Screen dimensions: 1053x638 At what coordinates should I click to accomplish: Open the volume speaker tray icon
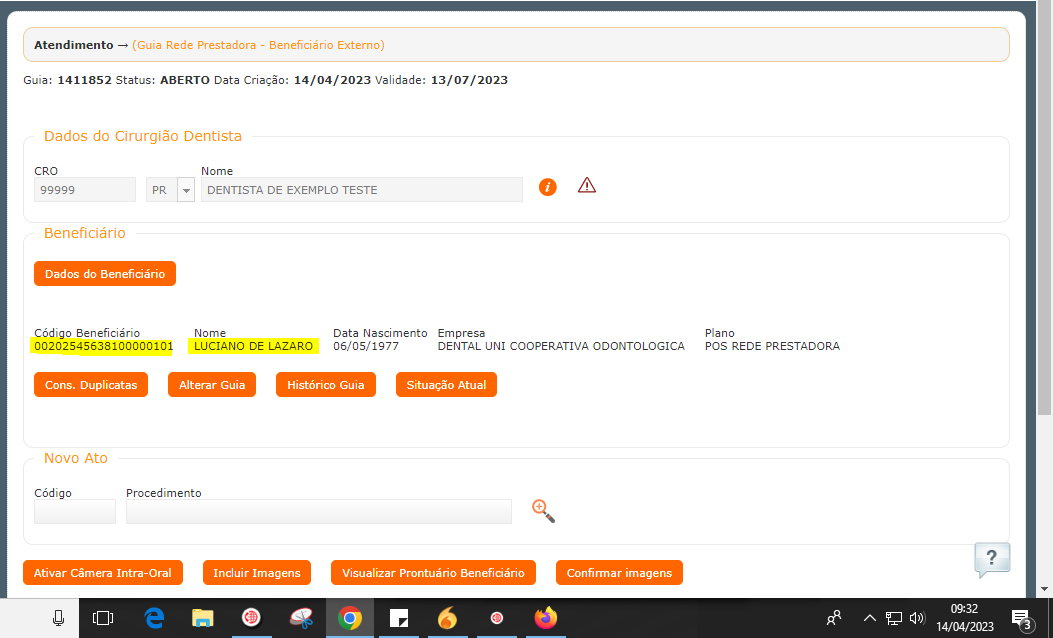coord(917,618)
